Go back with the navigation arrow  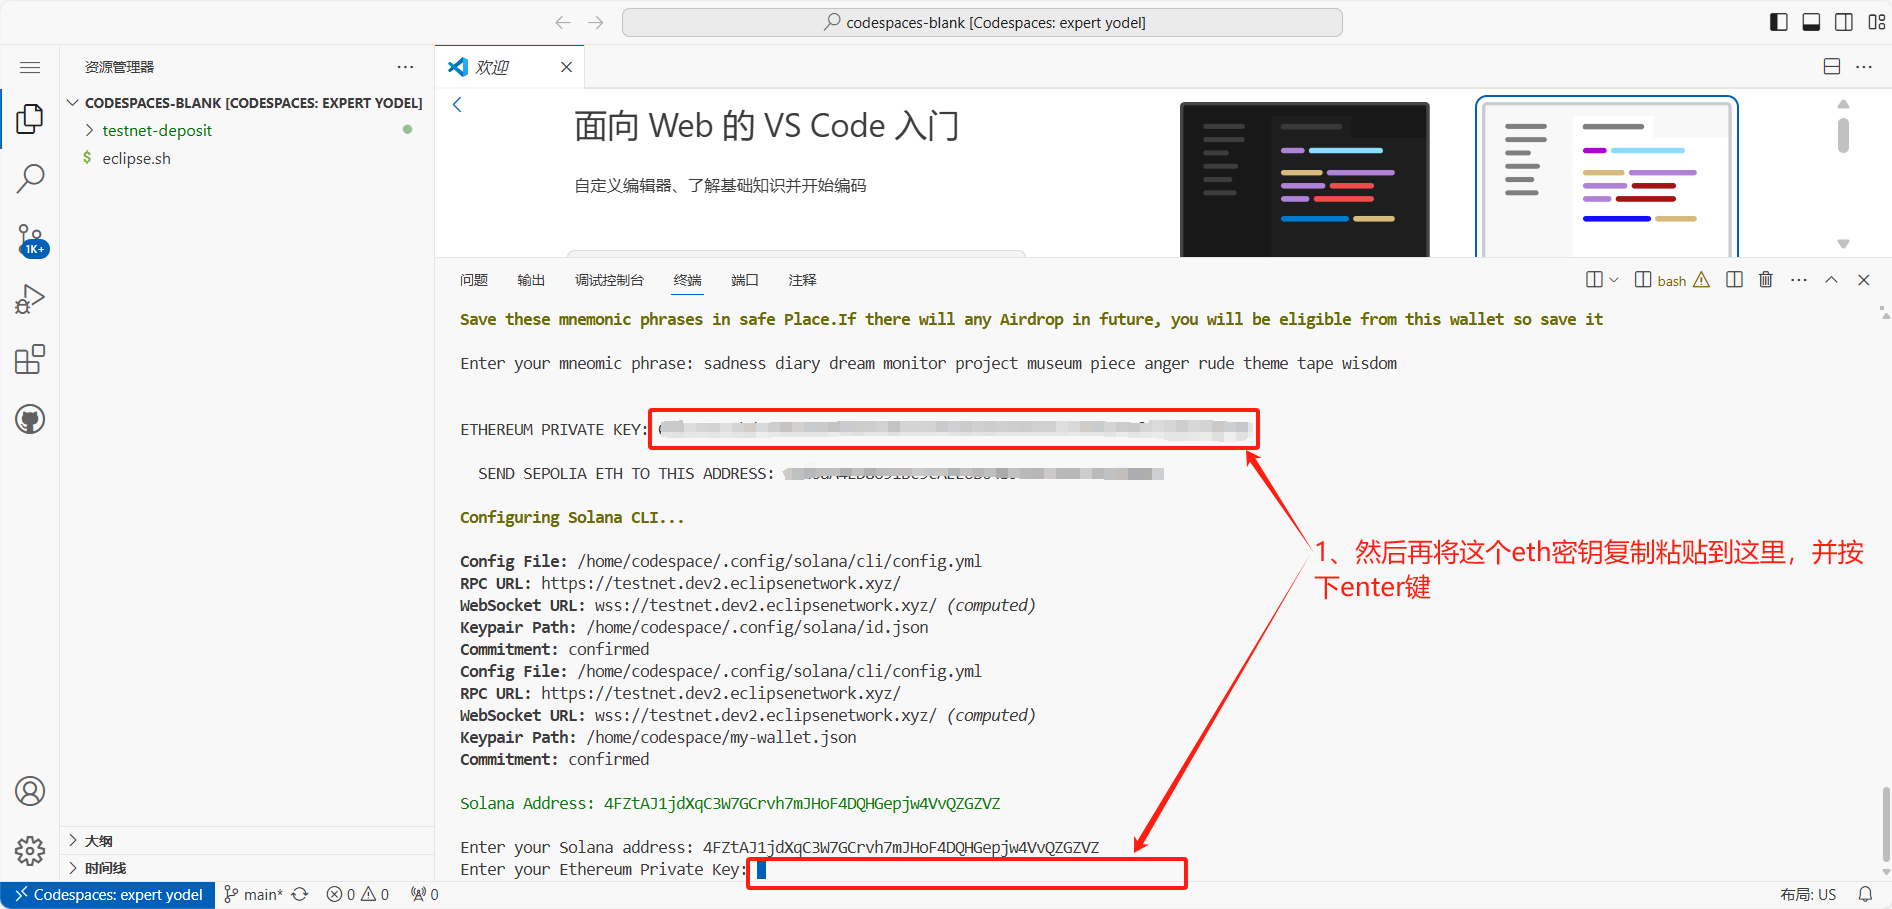coord(563,22)
